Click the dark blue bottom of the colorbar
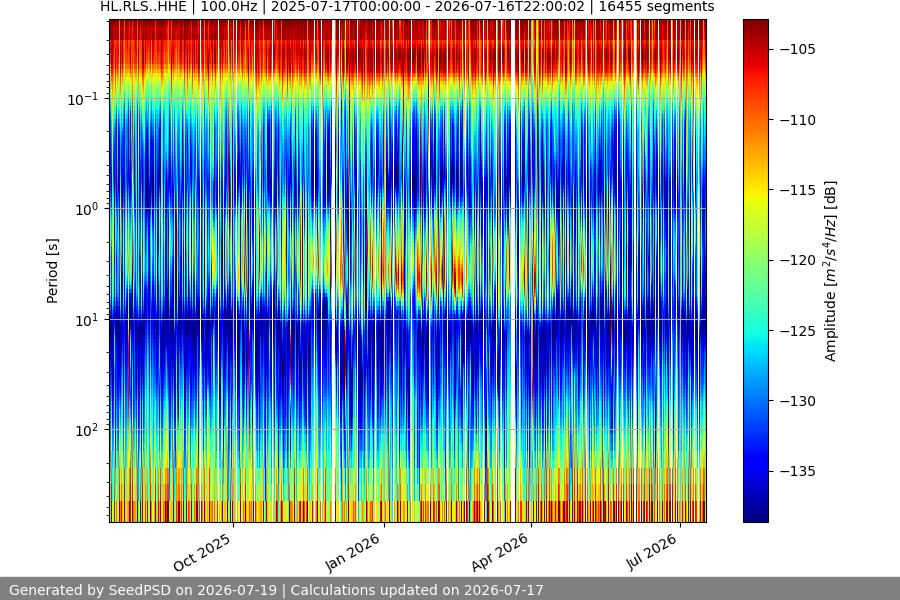900x600 pixels. point(755,514)
